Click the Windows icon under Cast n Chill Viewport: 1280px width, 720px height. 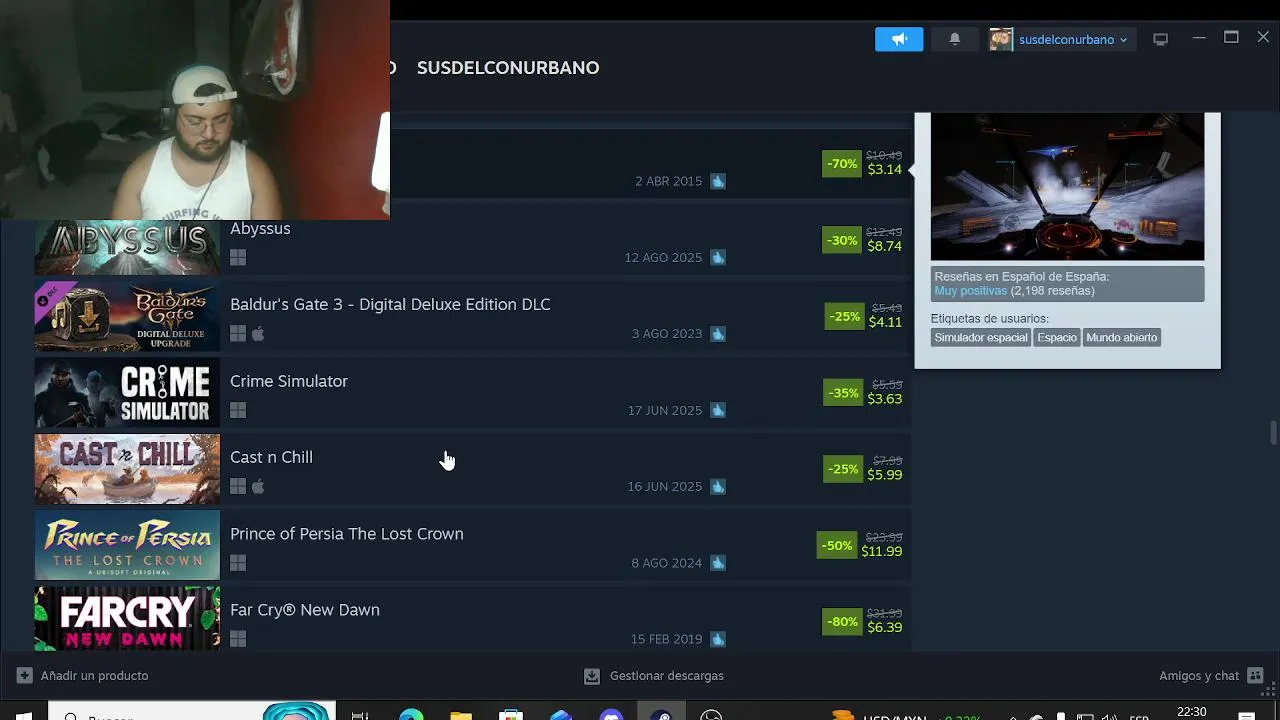pos(238,486)
